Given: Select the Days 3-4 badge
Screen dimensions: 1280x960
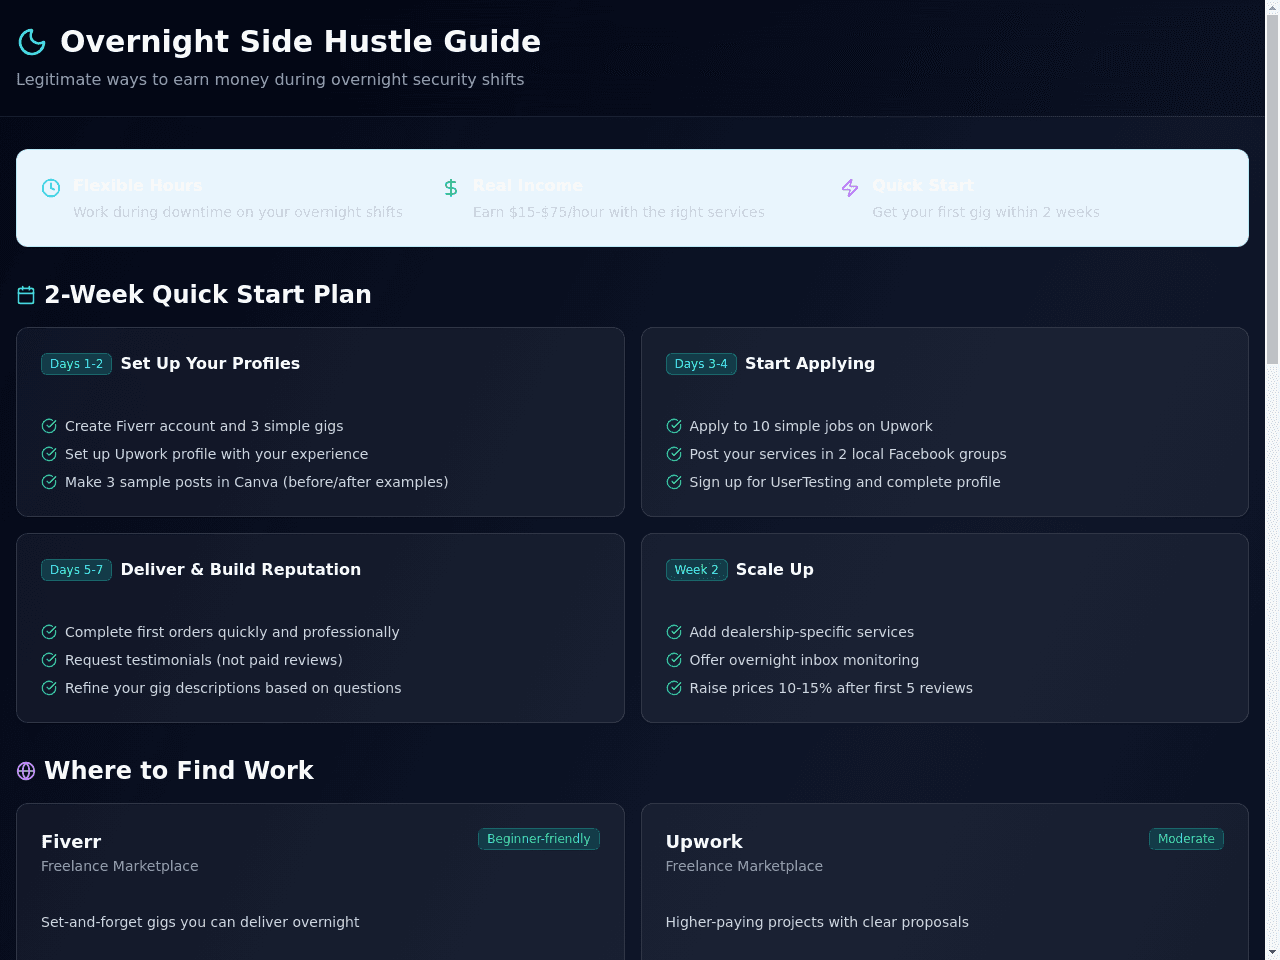Looking at the screenshot, I should pos(701,364).
